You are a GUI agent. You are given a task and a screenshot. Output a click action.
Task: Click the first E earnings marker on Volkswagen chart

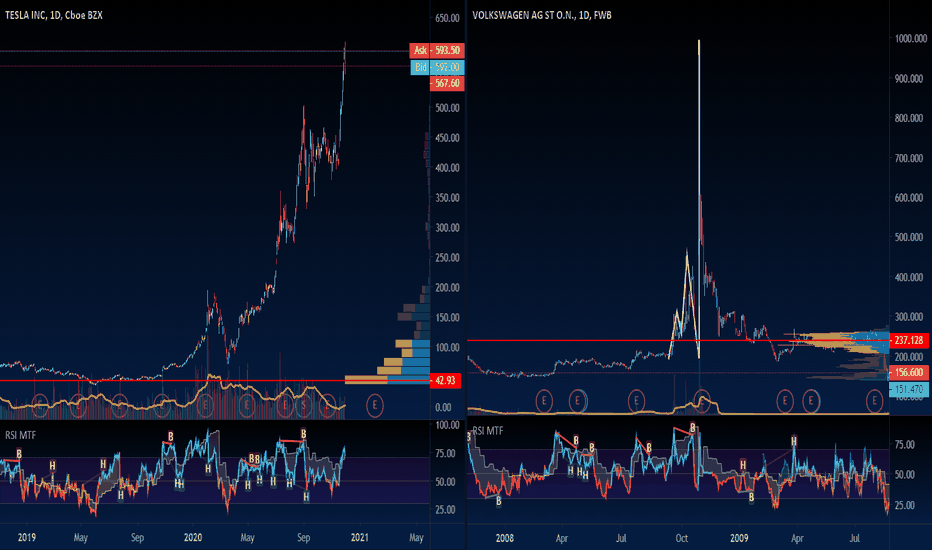click(544, 401)
